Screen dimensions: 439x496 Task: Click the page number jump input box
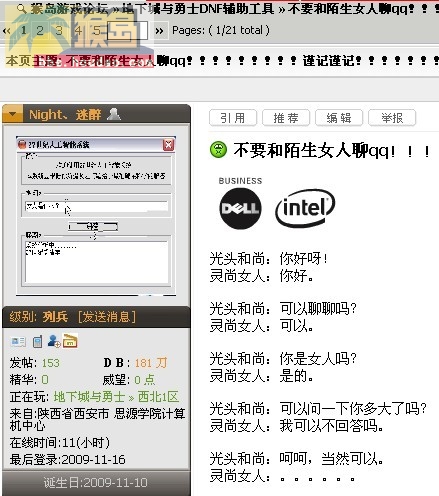pos(127,31)
